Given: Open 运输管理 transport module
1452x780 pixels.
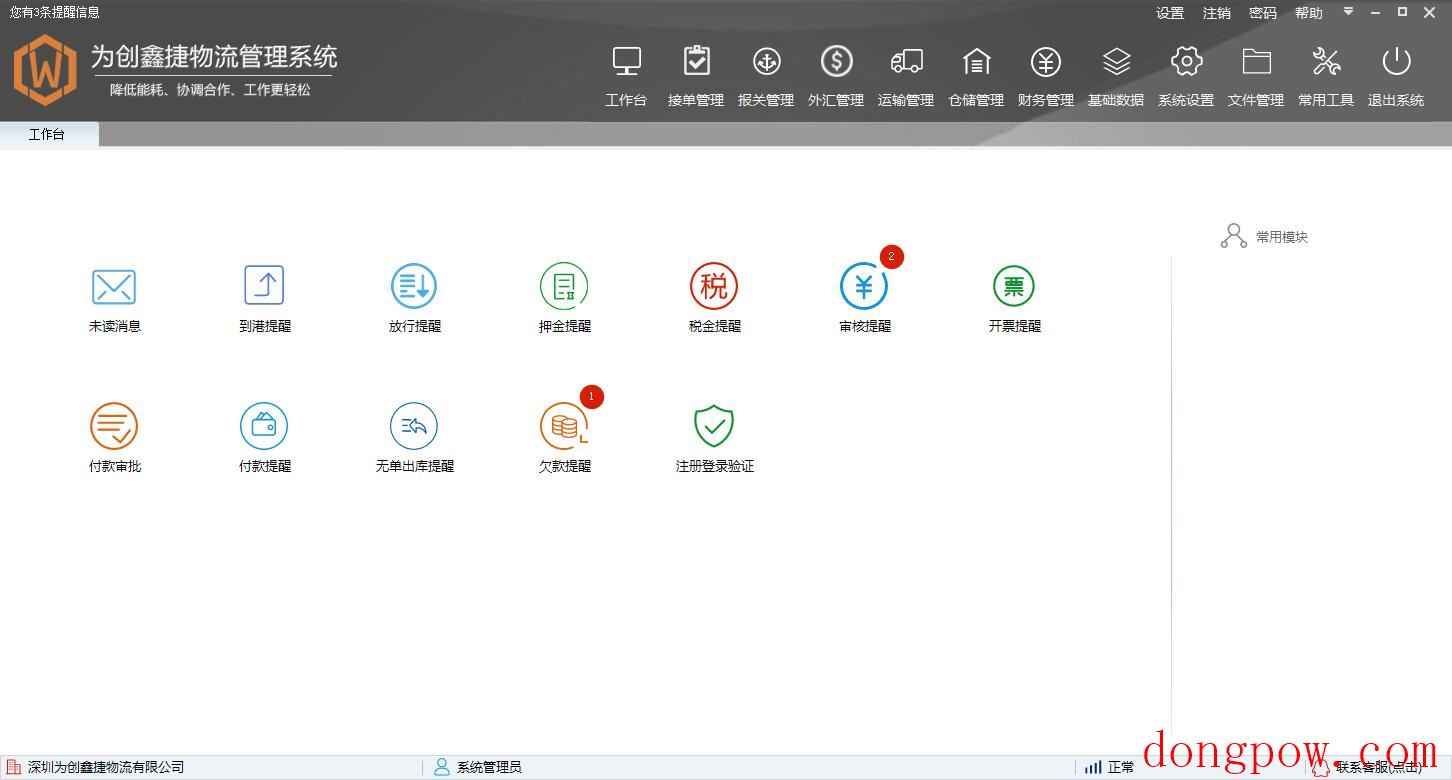Looking at the screenshot, I should [906, 75].
